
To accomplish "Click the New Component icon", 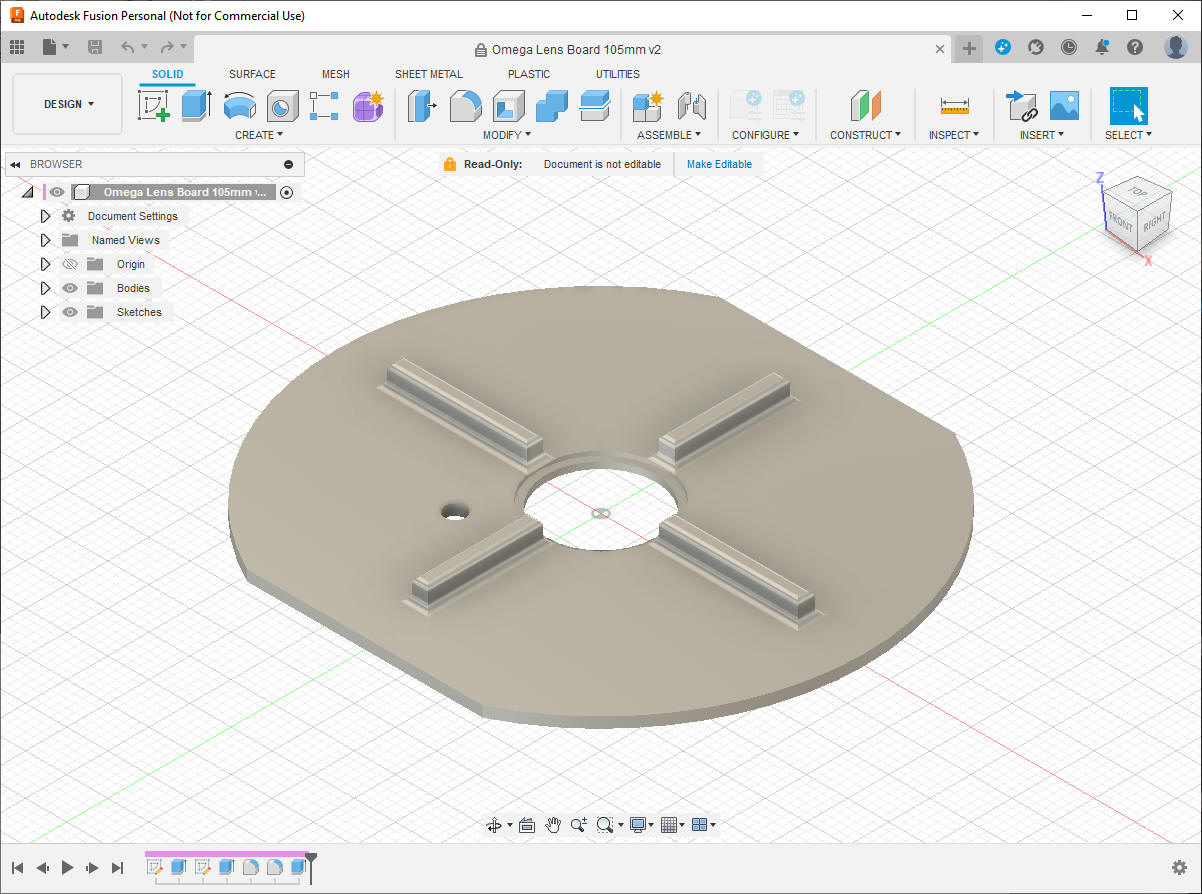I will [x=648, y=105].
